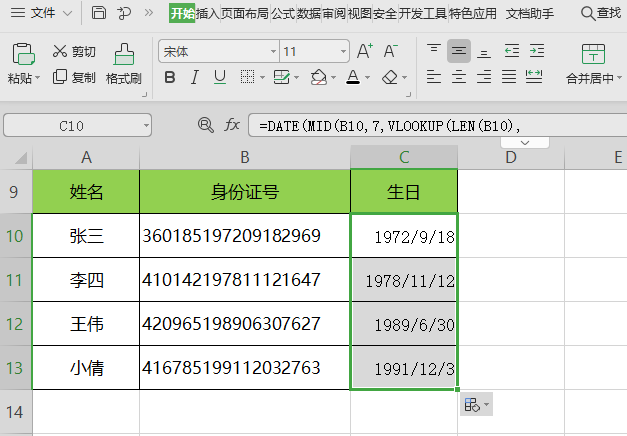Click the zoom magnifier icon beside fx

(206, 125)
